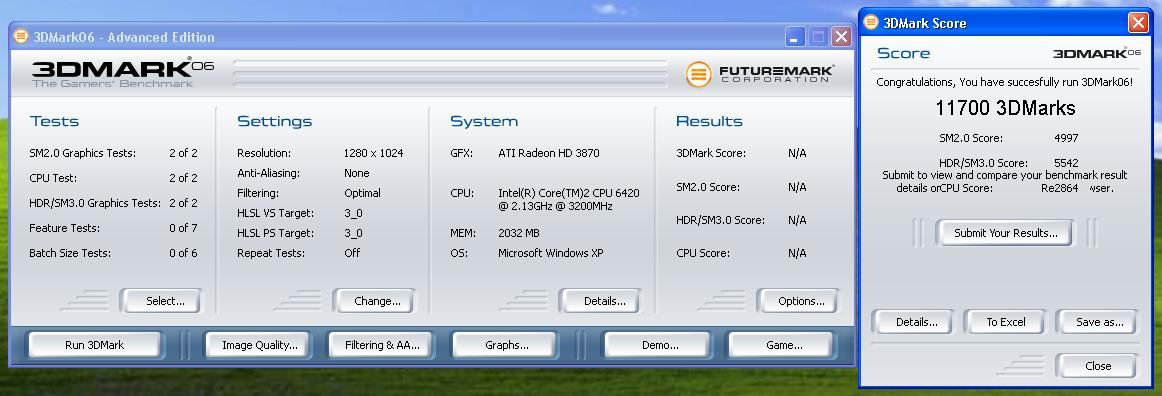Open Image Quality... tool

pos(256,345)
